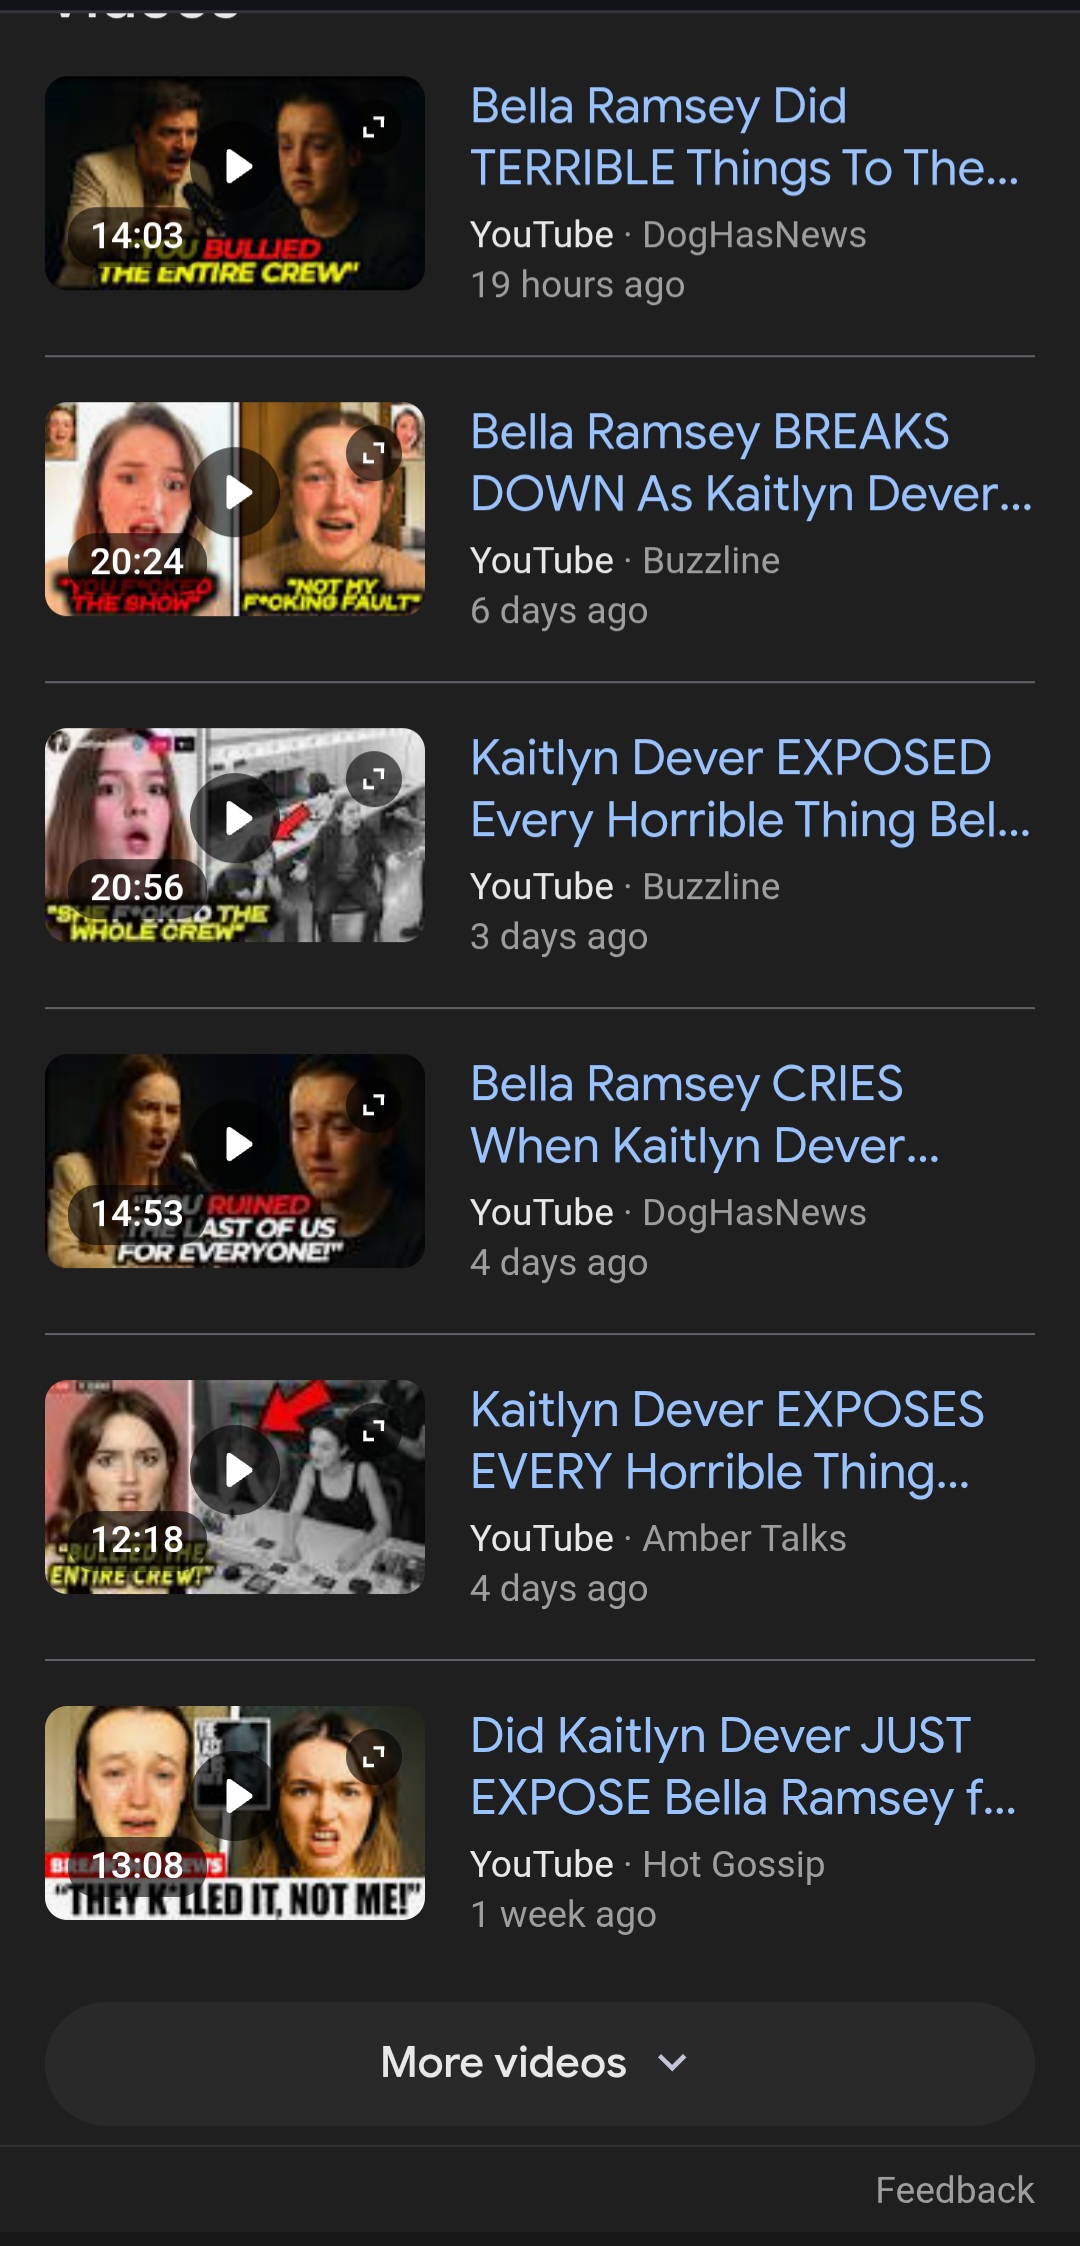Image resolution: width=1080 pixels, height=2246 pixels.
Task: Play the 14:53 DogHasNews video
Action: (x=236, y=1144)
